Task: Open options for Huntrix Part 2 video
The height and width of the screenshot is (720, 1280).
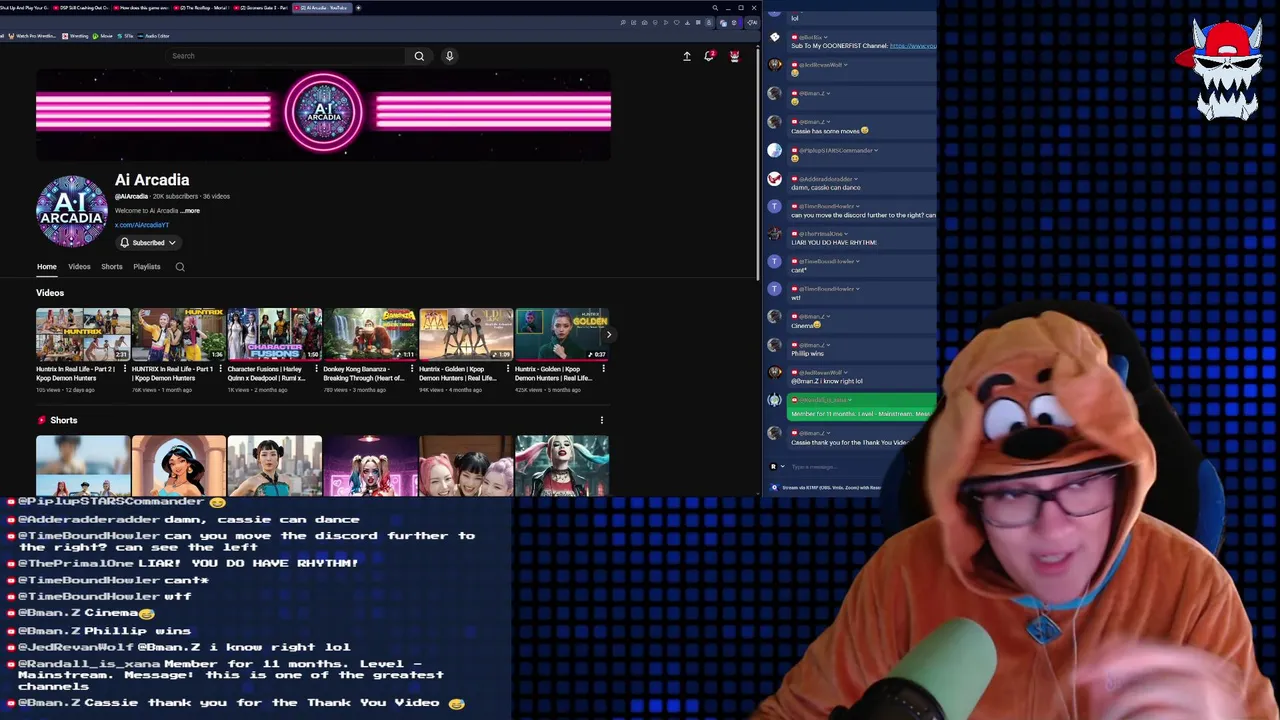Action: click(127, 369)
